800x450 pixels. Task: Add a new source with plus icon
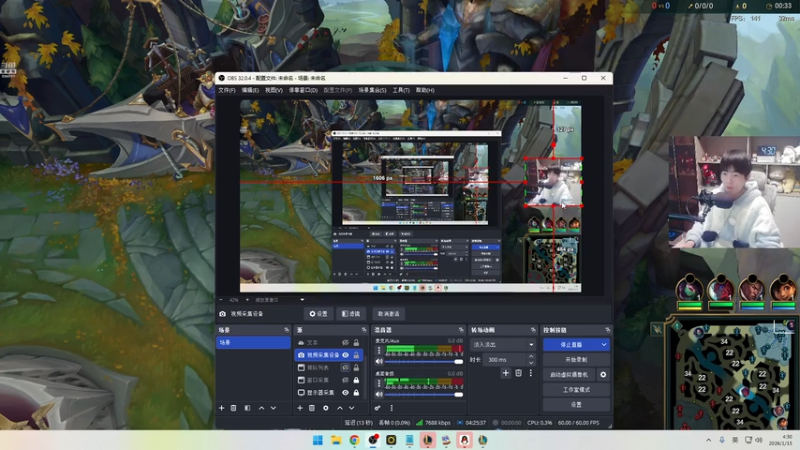[x=300, y=408]
